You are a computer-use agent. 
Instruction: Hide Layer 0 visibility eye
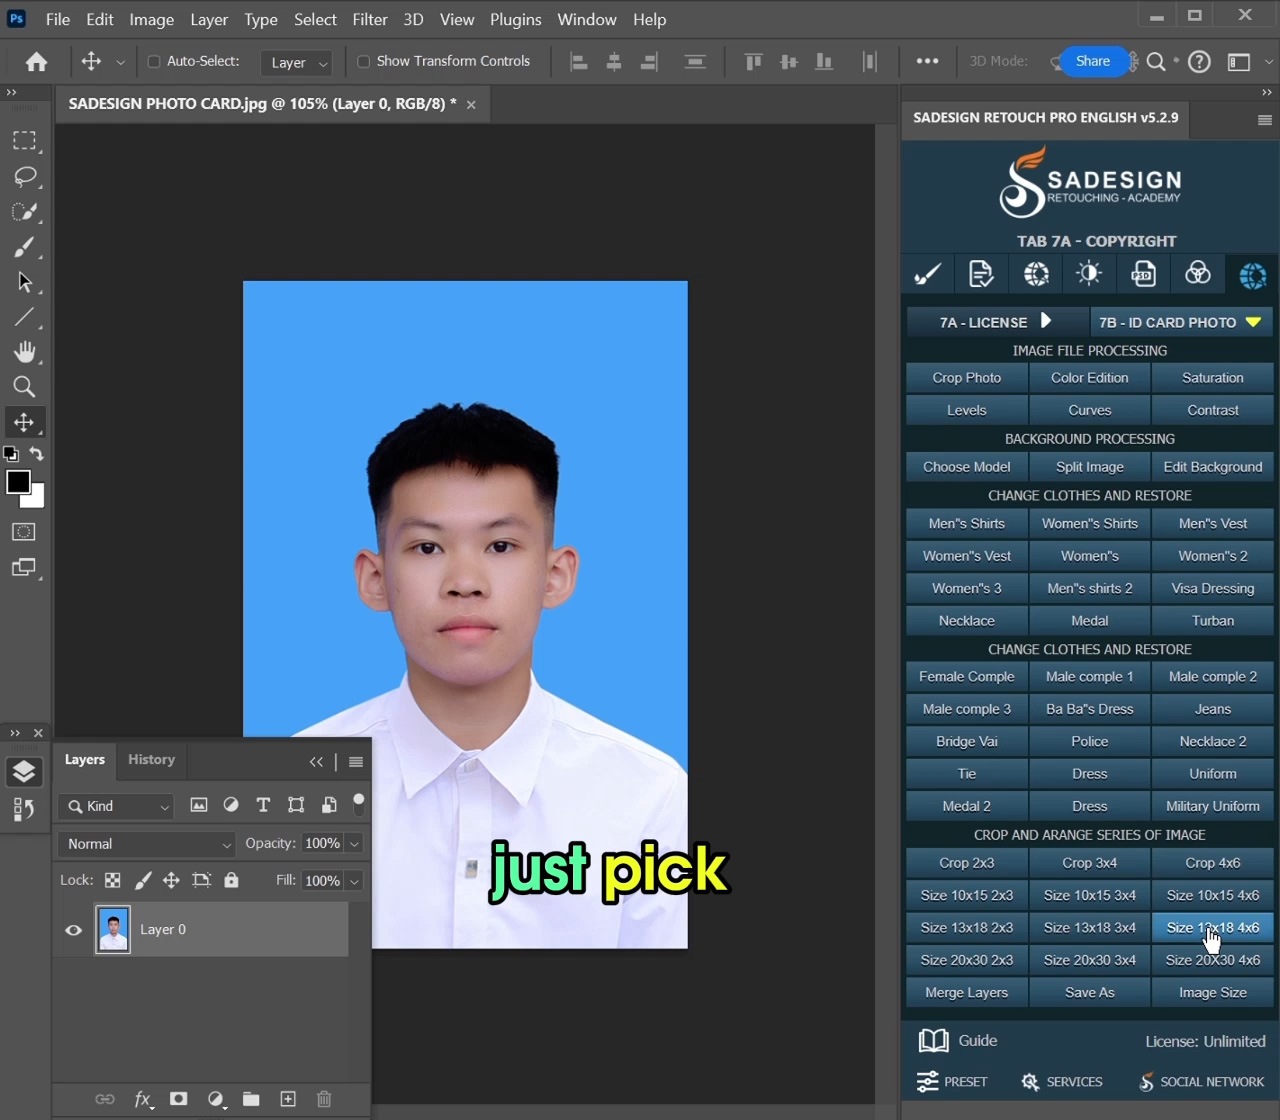pyautogui.click(x=74, y=930)
